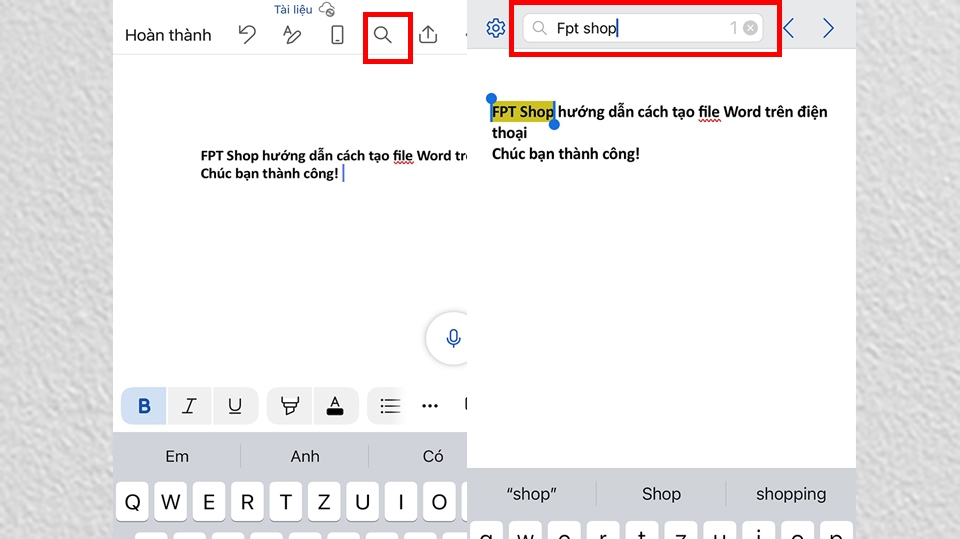
Task: Tap the highlighted FPT Shop match in the document
Action: [x=523, y=111]
